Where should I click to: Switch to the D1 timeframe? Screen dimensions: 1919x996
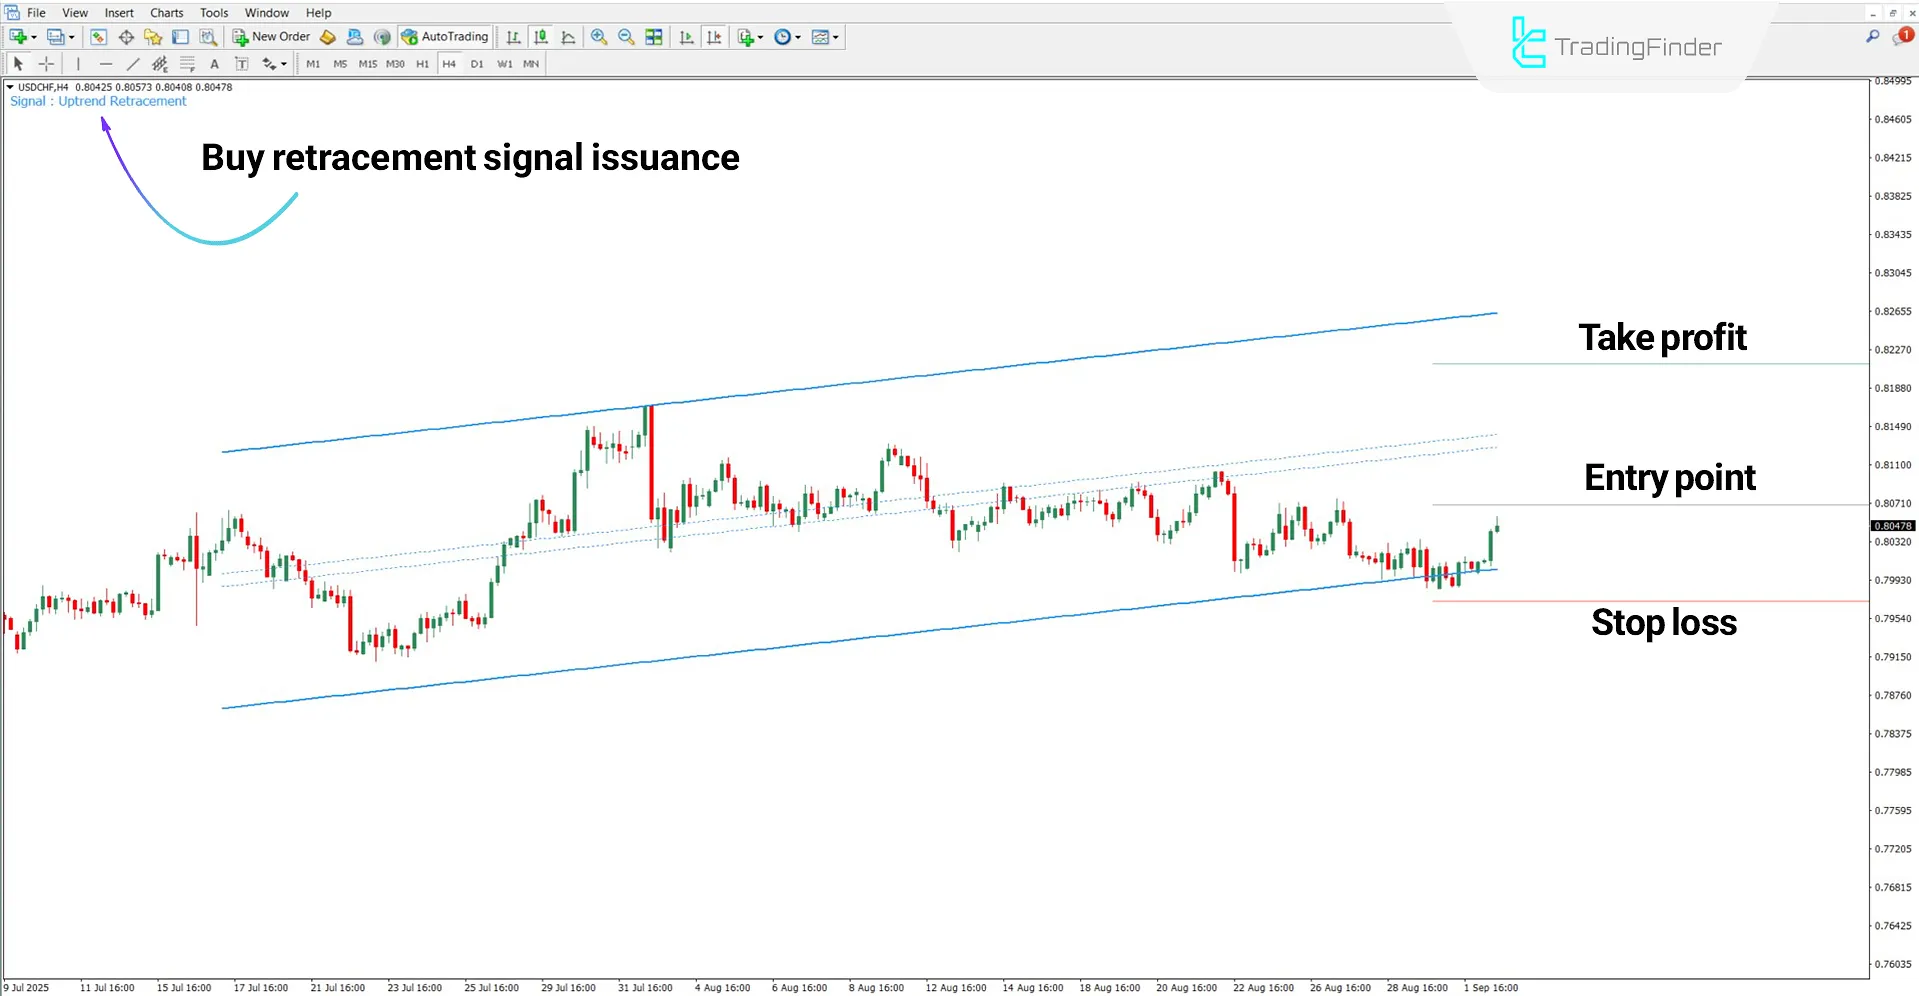[477, 64]
